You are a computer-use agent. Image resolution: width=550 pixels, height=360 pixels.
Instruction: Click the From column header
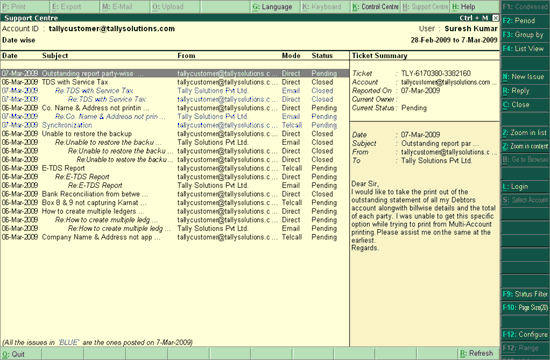(186, 55)
